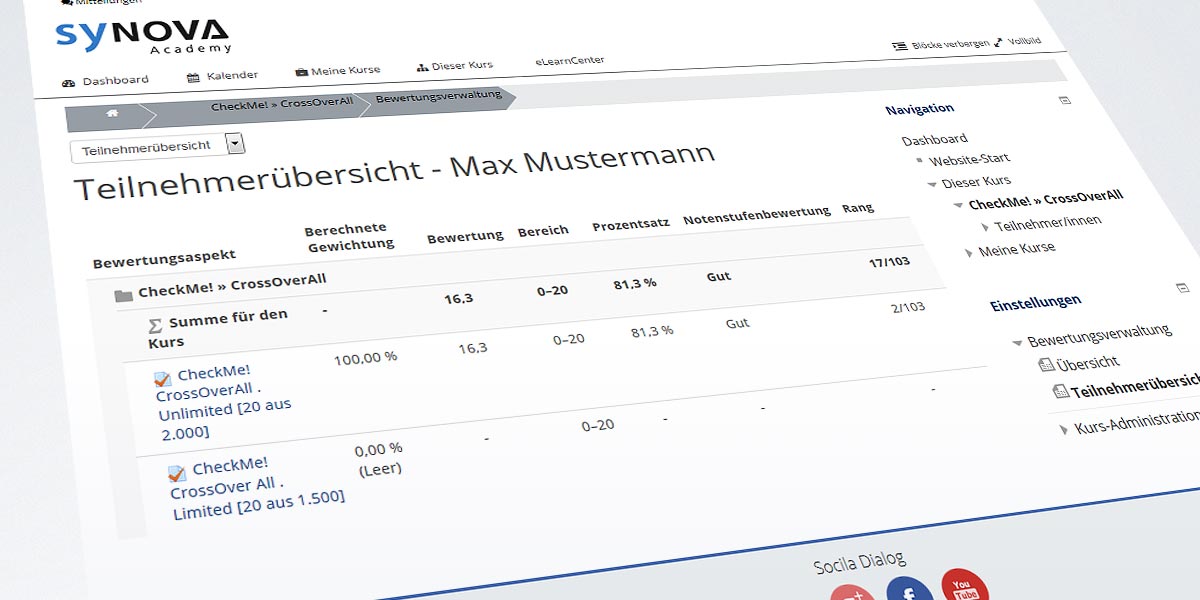The height and width of the screenshot is (600, 1200).
Task: Click the Synova Academy logo
Action: tap(143, 36)
